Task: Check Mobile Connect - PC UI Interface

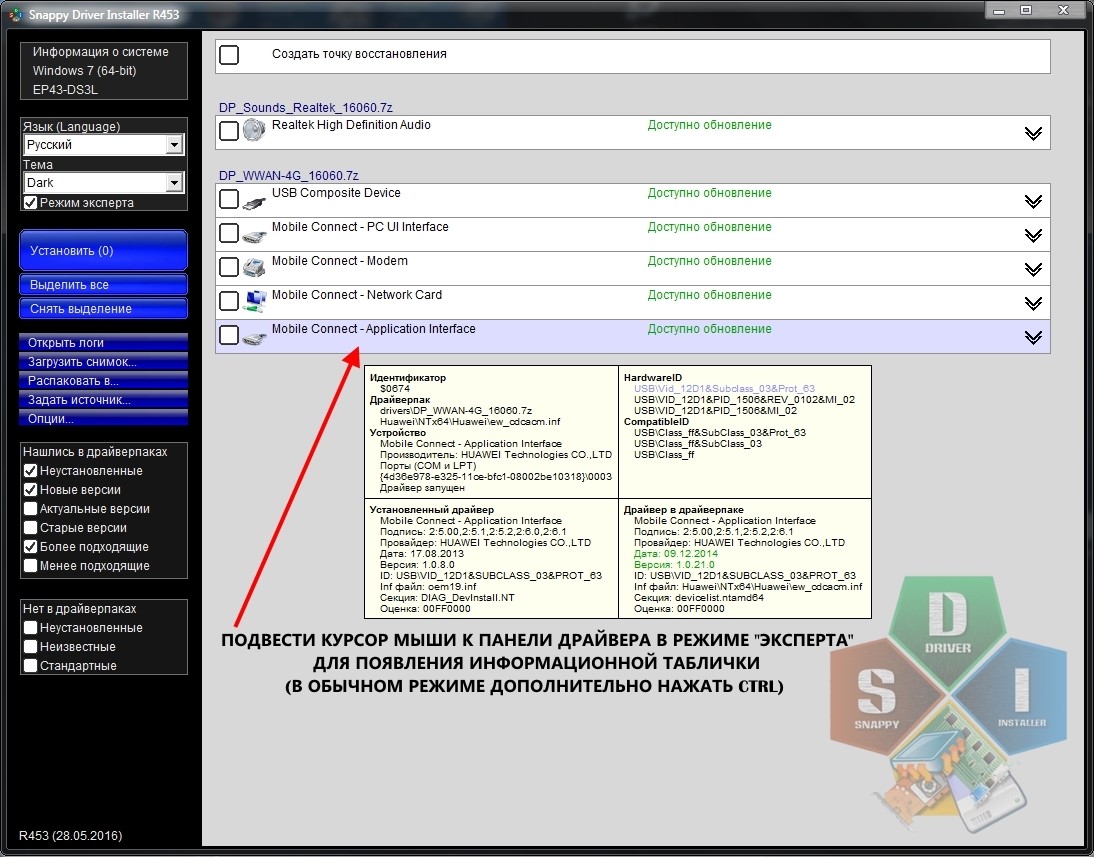Action: coord(229,232)
